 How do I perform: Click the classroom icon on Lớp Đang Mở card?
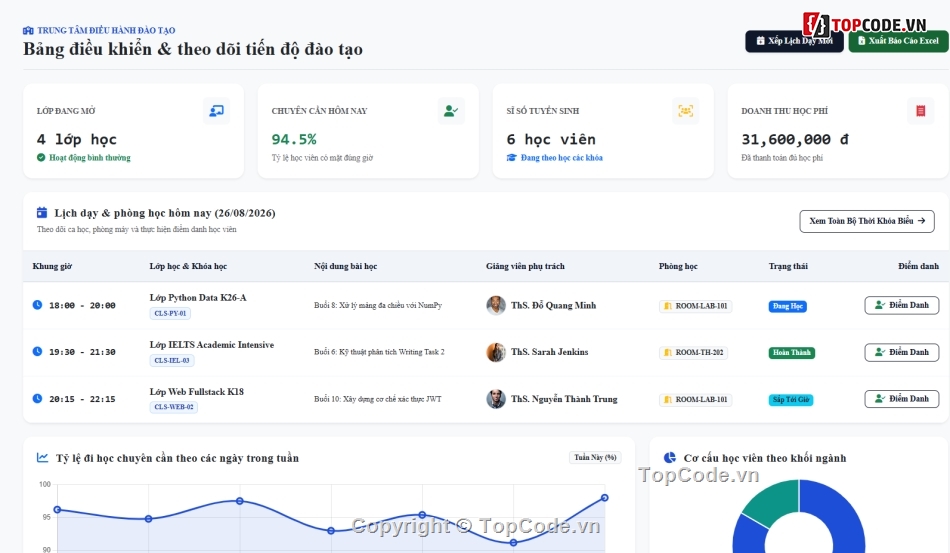point(216,111)
